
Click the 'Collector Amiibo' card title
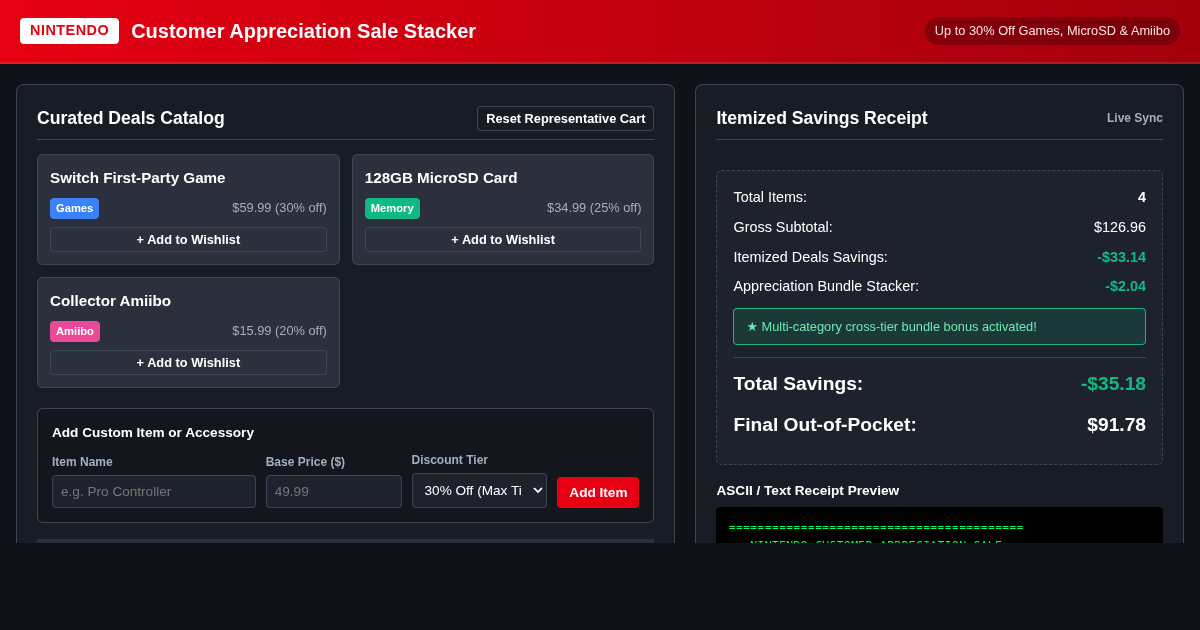[110, 301]
